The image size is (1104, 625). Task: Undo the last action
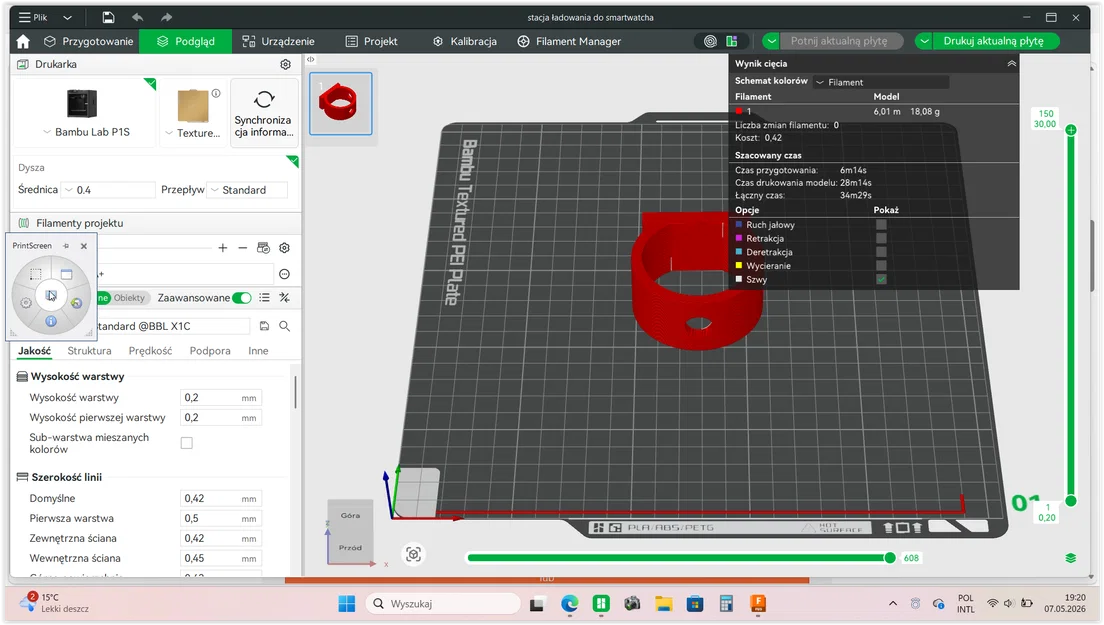click(x=137, y=17)
